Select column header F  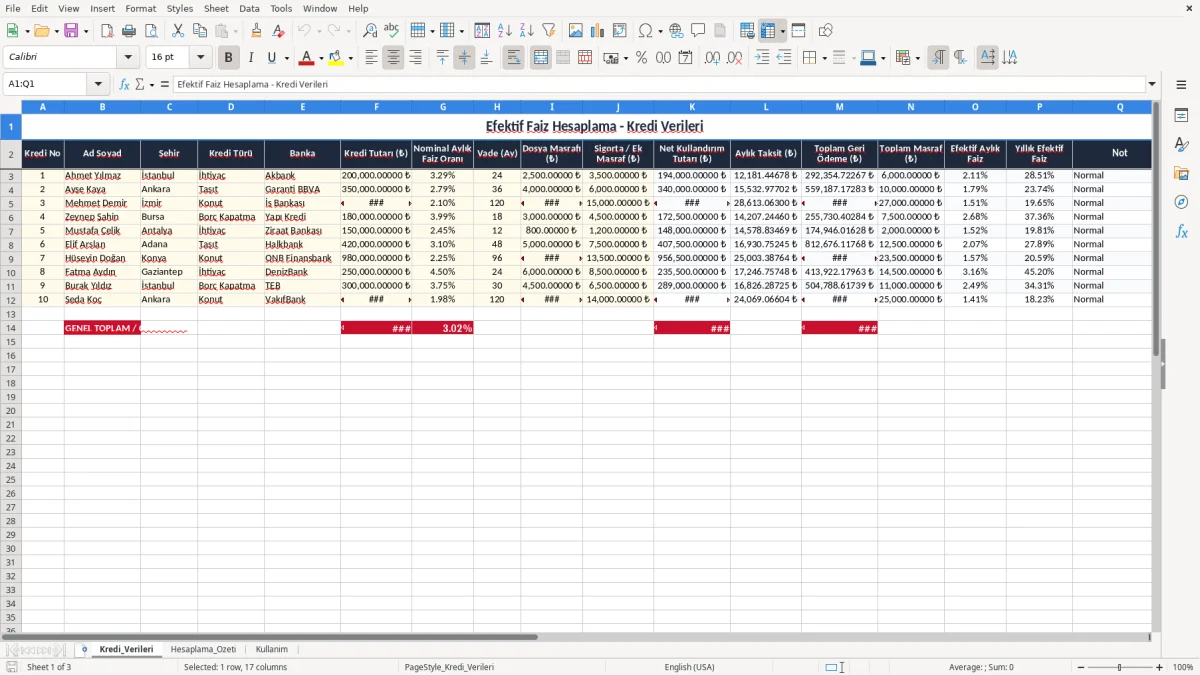click(376, 106)
